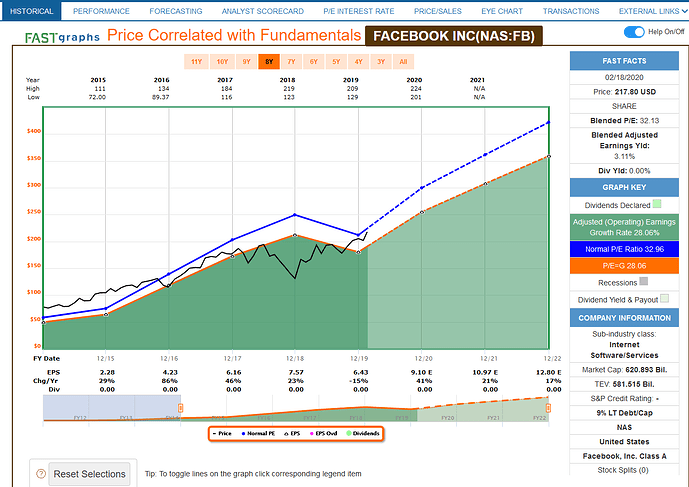
Task: Switch to Transactions tab
Action: (x=571, y=11)
